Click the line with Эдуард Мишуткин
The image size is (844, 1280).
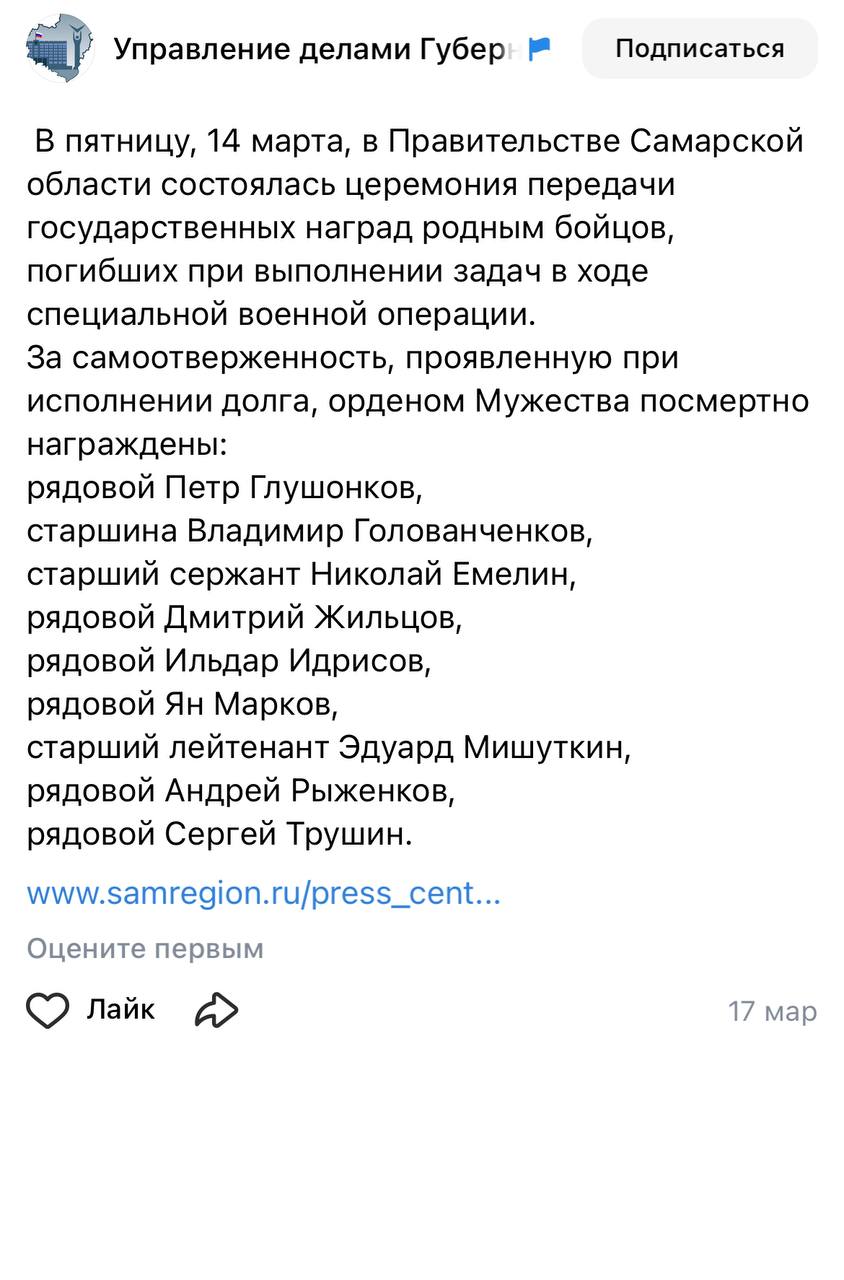(x=329, y=747)
